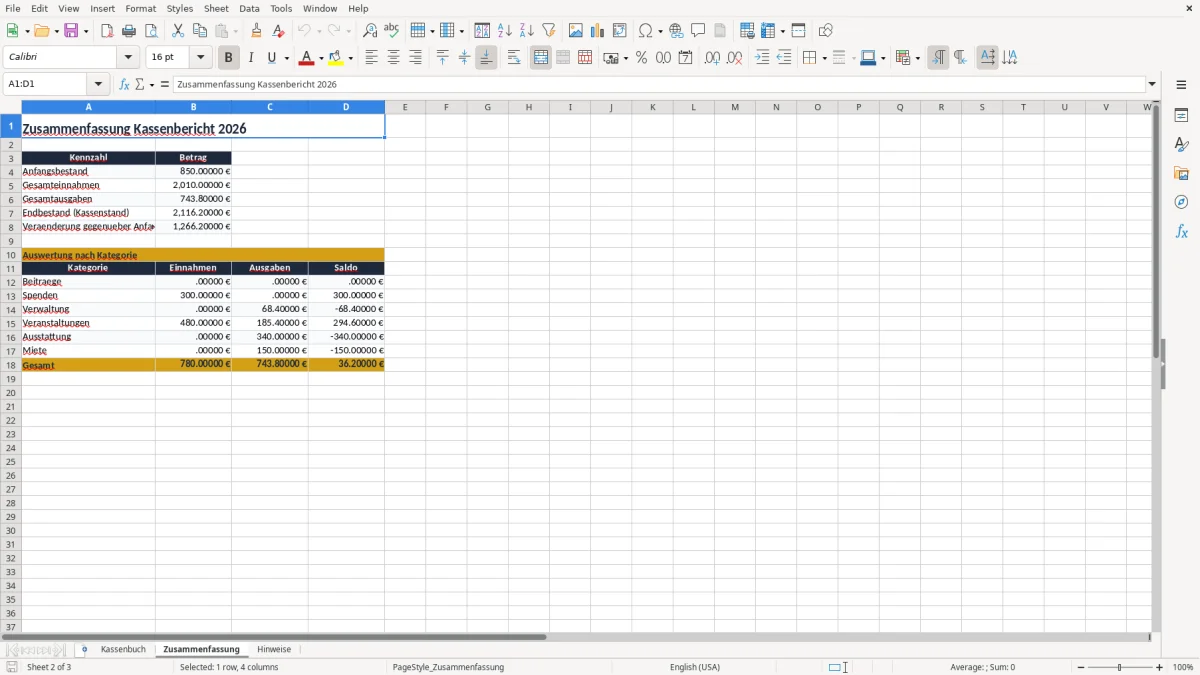Click the formula input line
The width and height of the screenshot is (1200, 675).
tap(658, 84)
